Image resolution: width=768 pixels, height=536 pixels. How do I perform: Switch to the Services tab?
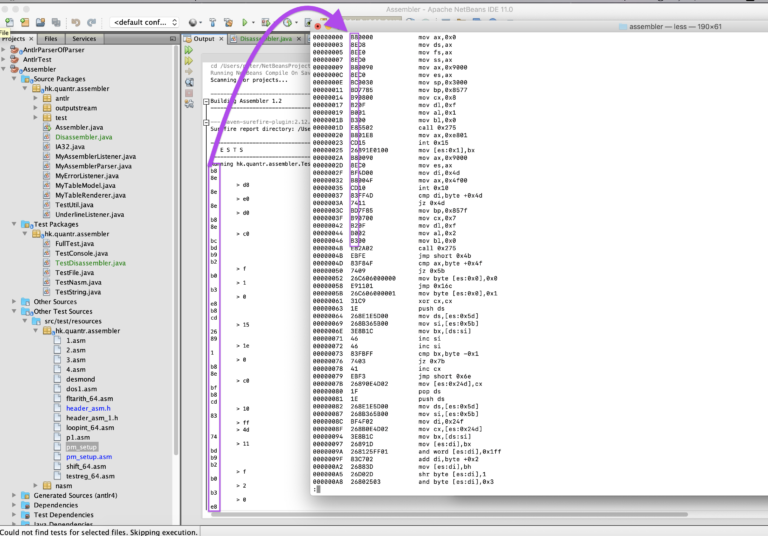tap(84, 38)
